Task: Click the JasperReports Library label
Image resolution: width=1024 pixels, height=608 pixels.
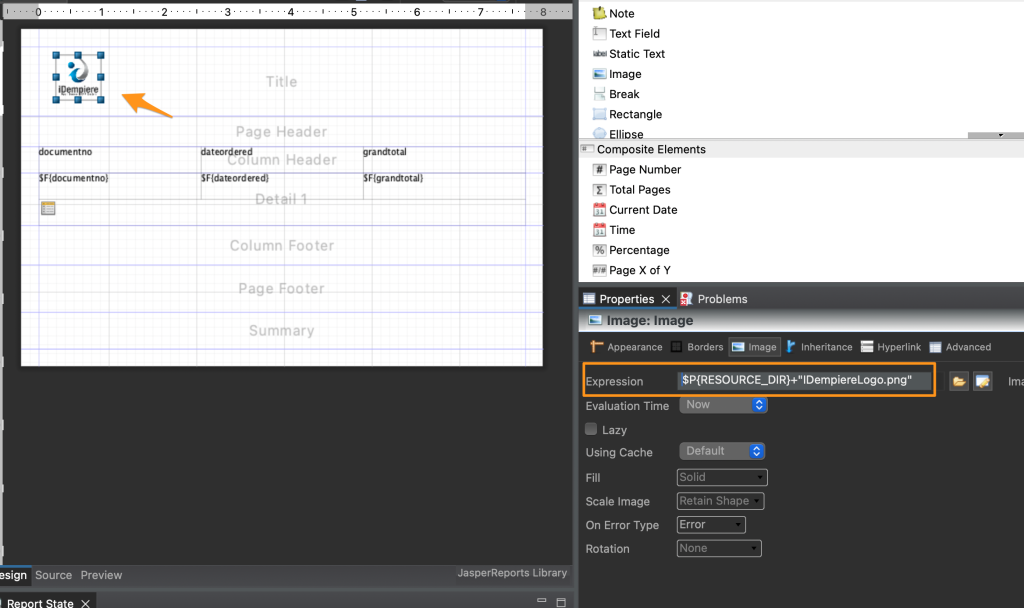Action: pyautogui.click(x=512, y=573)
